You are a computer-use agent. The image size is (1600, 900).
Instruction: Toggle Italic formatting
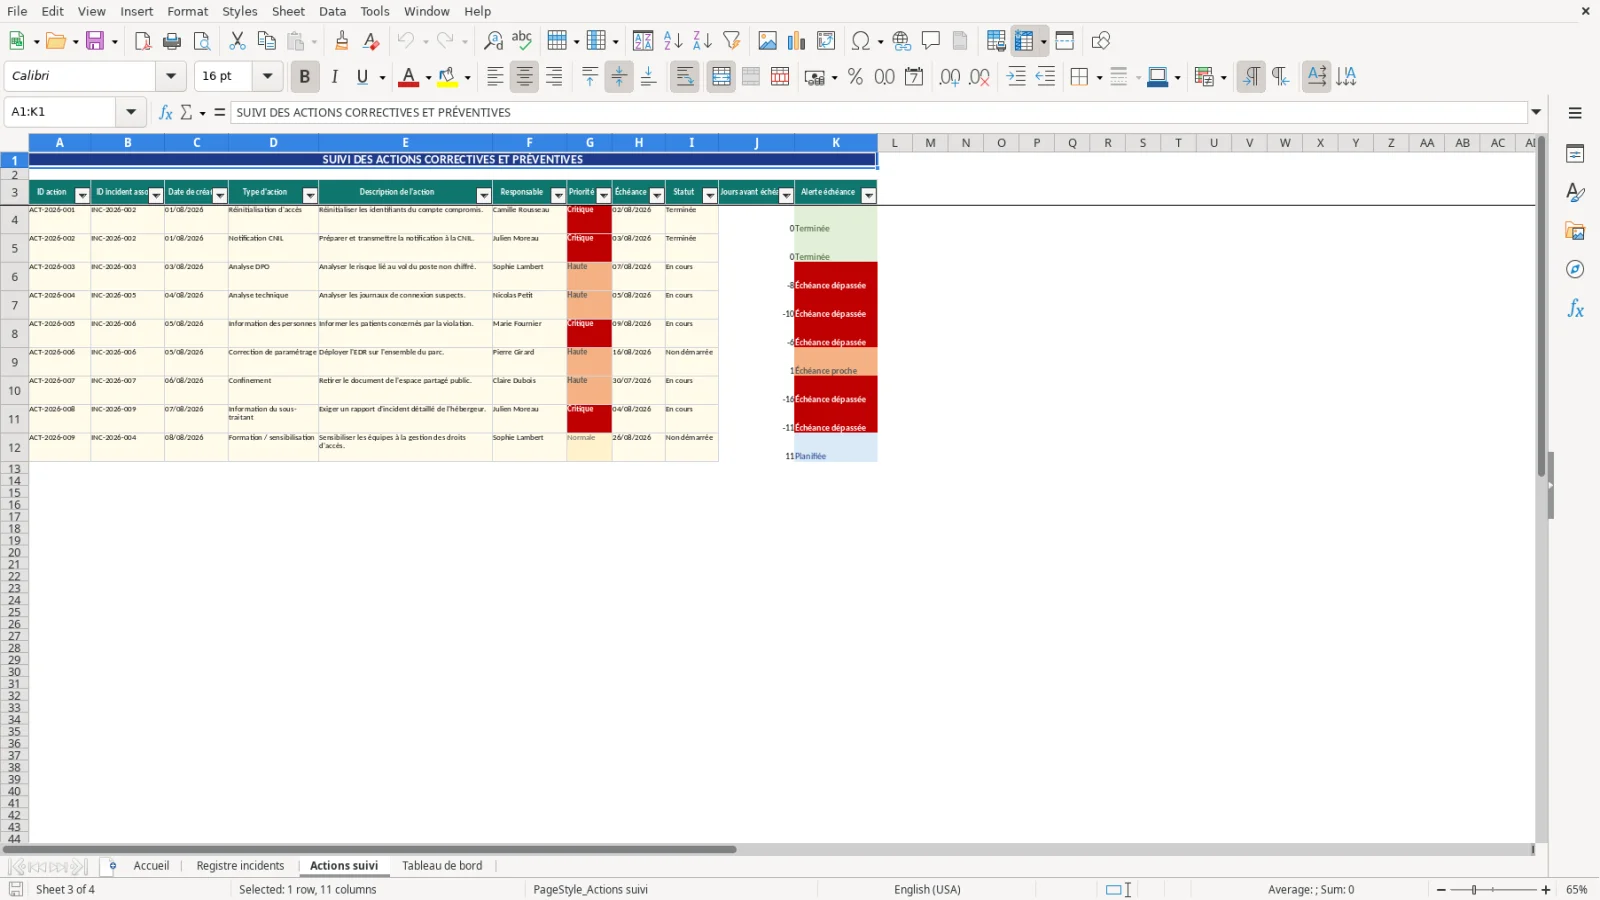point(334,77)
